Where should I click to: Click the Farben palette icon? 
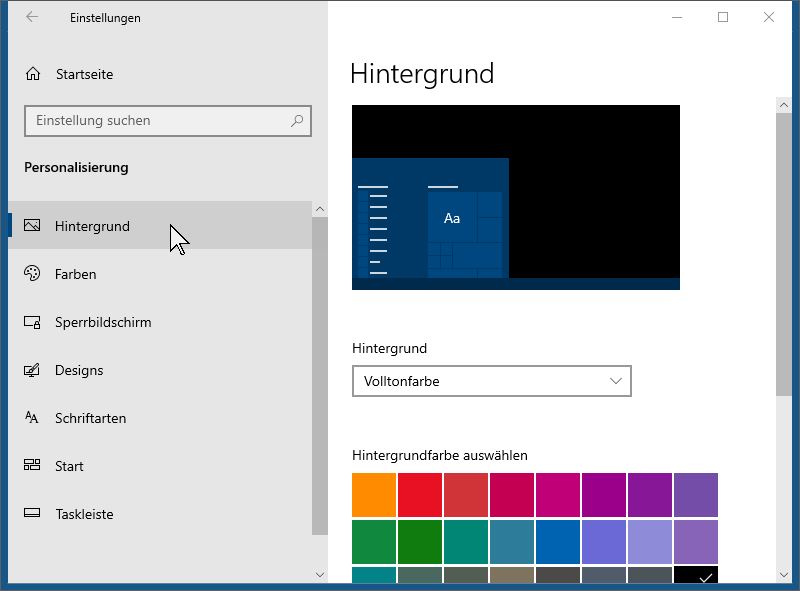33,274
